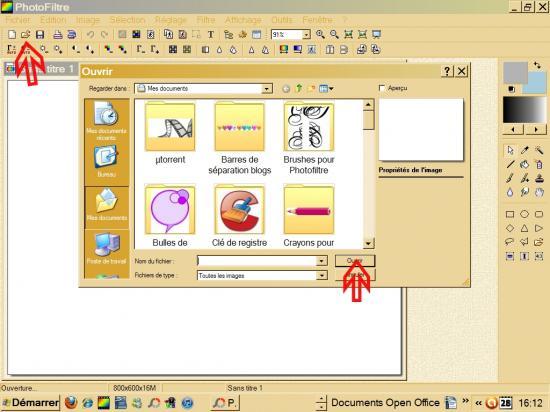Click the gradient effect icon in second toolbar row
Screen dimensions: 550x412
(297, 49)
